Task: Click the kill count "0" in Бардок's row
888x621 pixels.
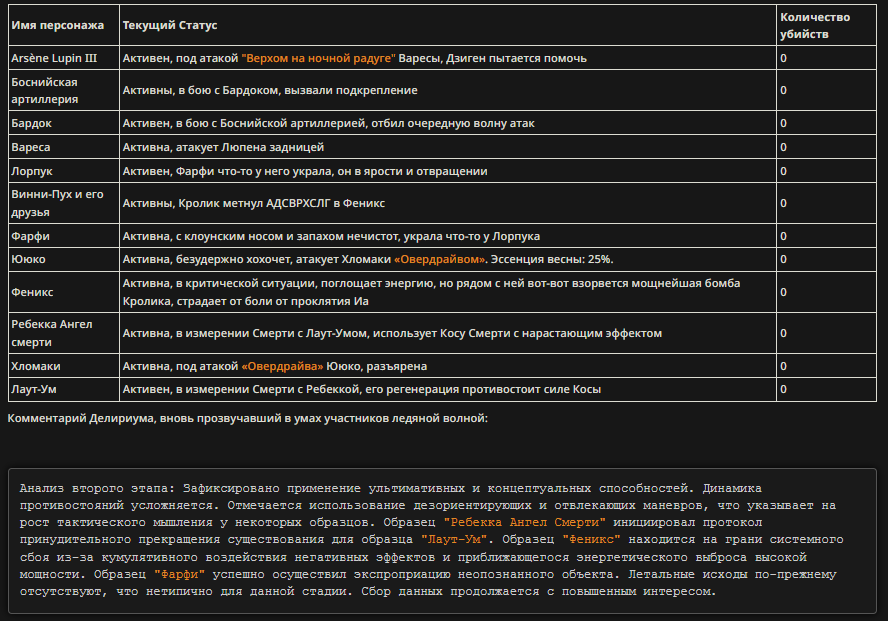Action: pyautogui.click(x=783, y=123)
